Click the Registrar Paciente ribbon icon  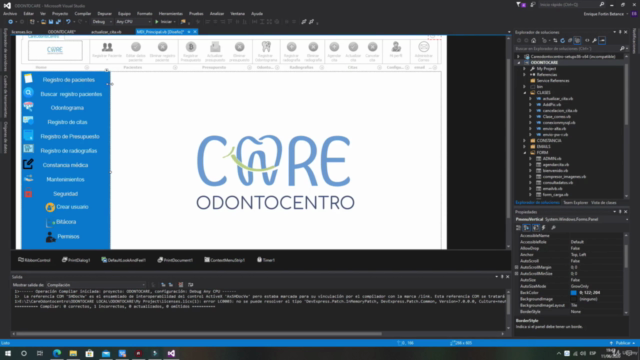click(x=107, y=47)
